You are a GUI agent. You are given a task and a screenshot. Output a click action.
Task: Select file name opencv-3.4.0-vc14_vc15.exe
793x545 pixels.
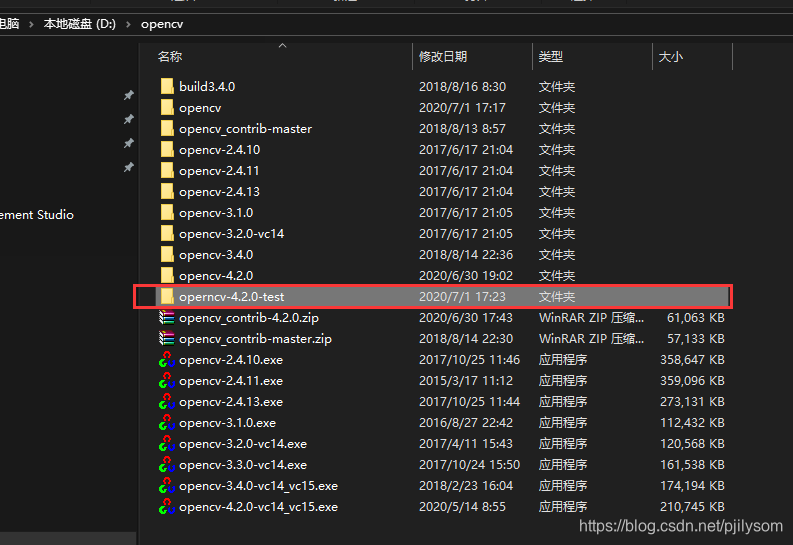pyautogui.click(x=258, y=486)
